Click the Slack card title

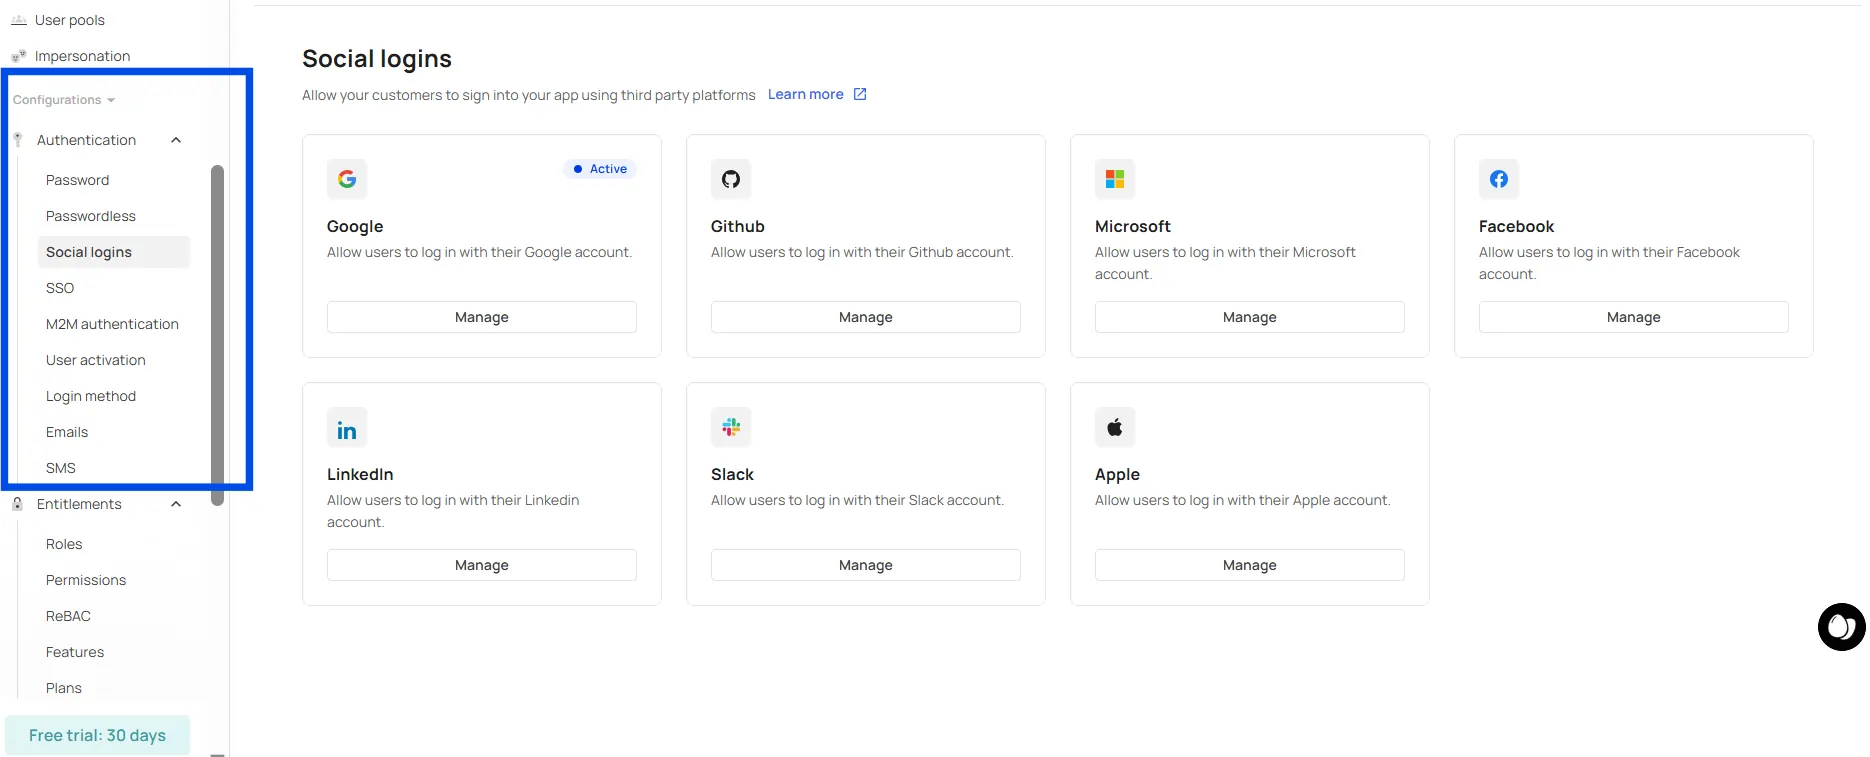click(732, 474)
